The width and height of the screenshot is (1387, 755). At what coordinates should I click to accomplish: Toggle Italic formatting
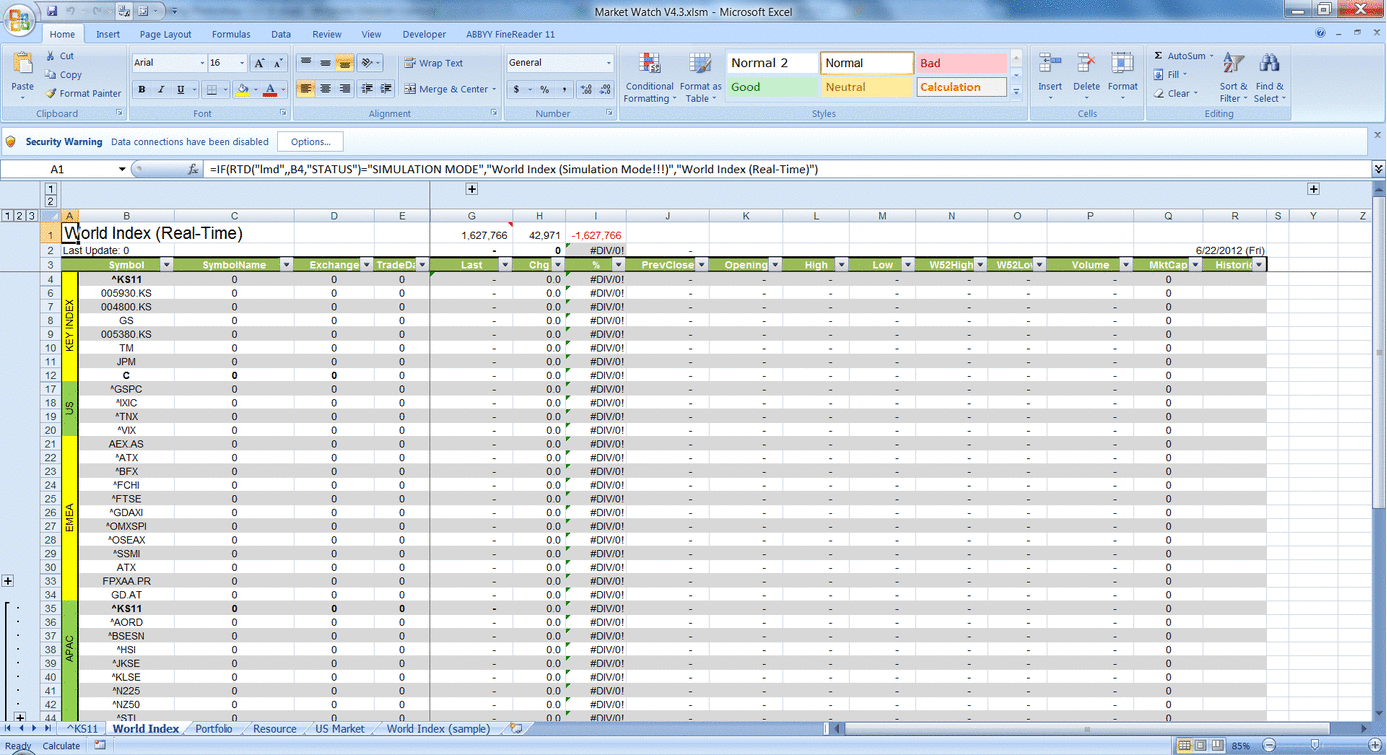coord(161,89)
